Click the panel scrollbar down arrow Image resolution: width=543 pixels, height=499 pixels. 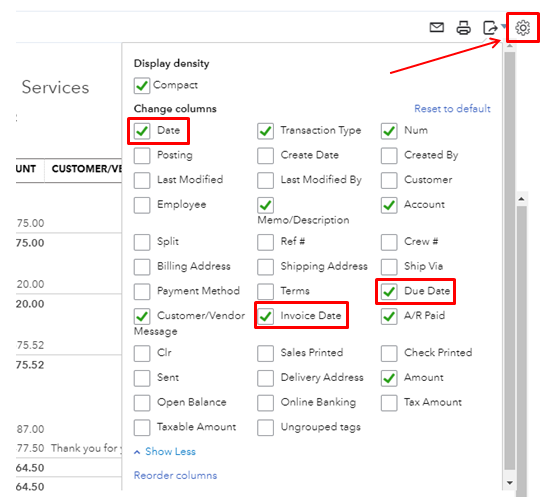coord(509,483)
